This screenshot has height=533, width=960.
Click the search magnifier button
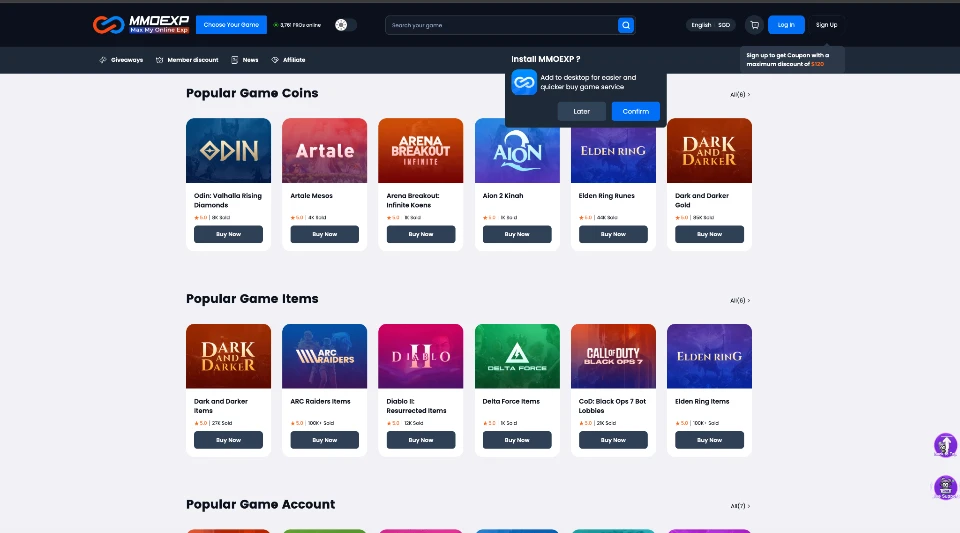tap(625, 25)
